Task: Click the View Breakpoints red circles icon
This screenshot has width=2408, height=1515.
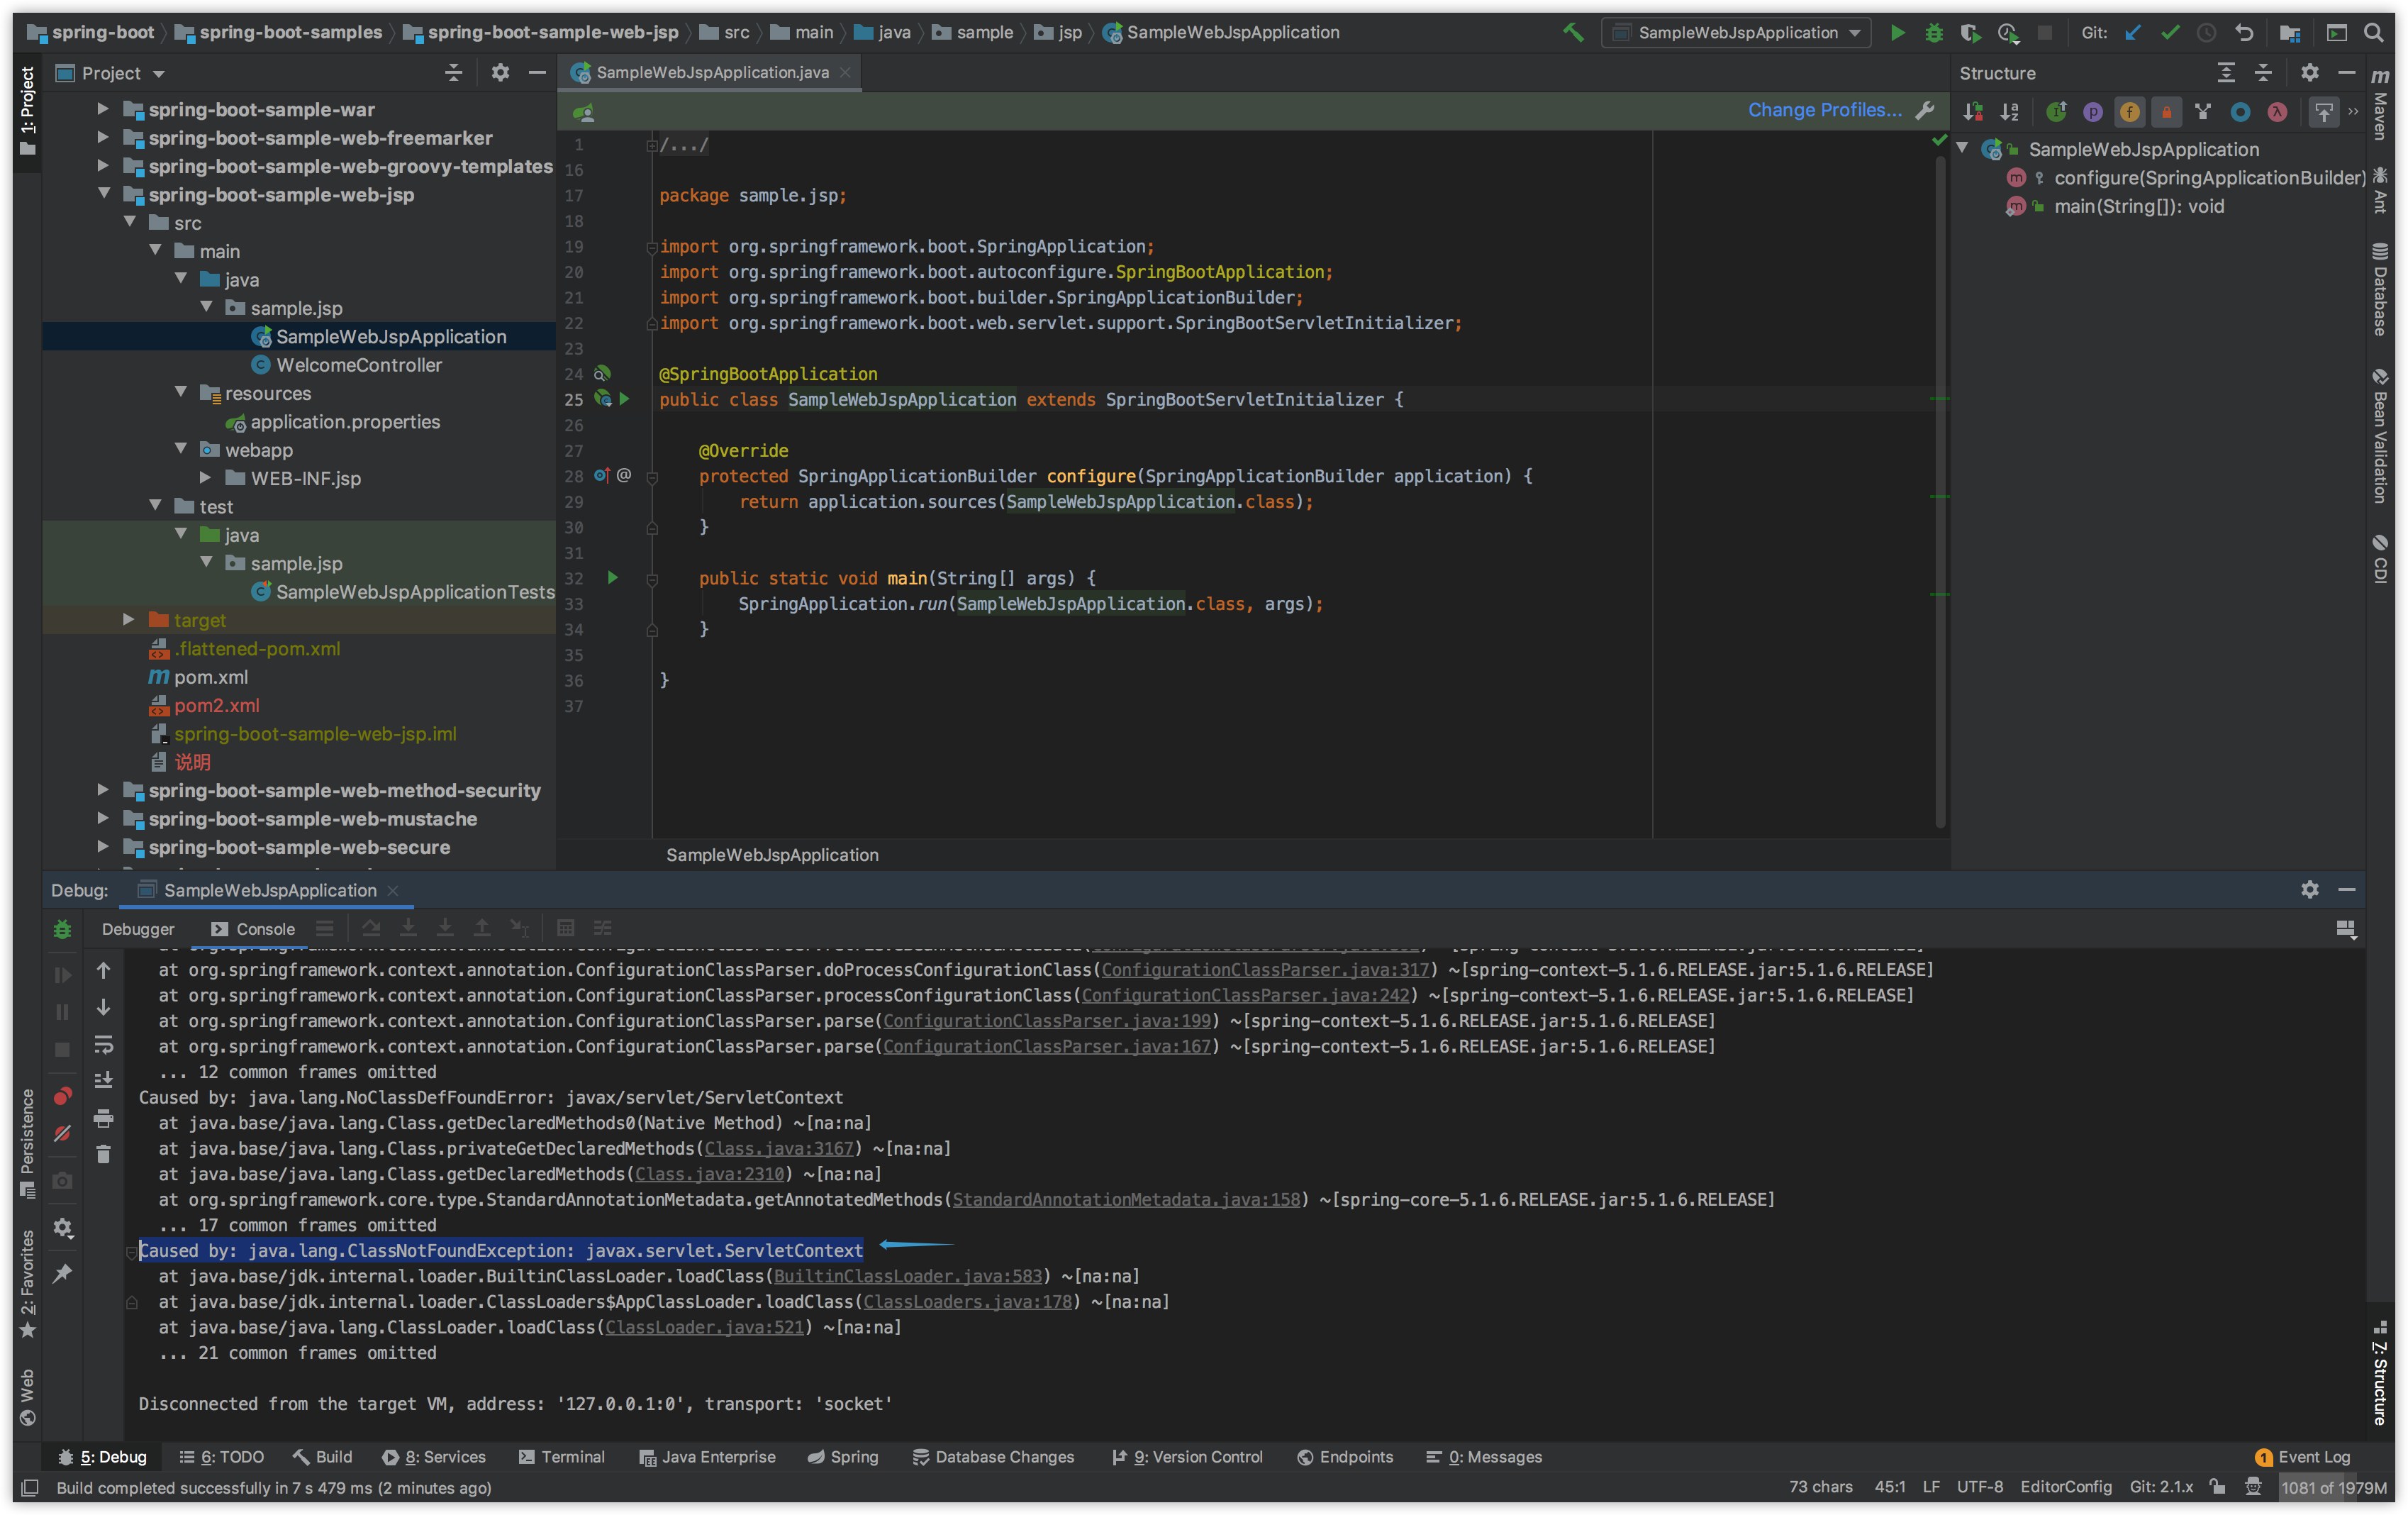Action: [62, 1097]
